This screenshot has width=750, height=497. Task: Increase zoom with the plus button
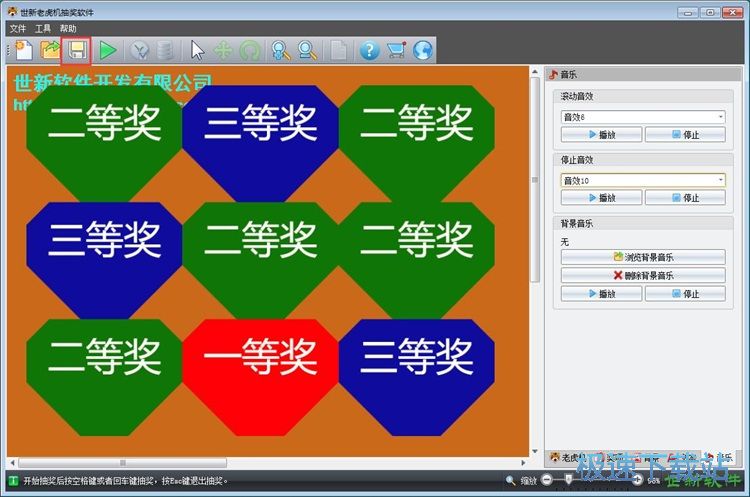click(637, 480)
